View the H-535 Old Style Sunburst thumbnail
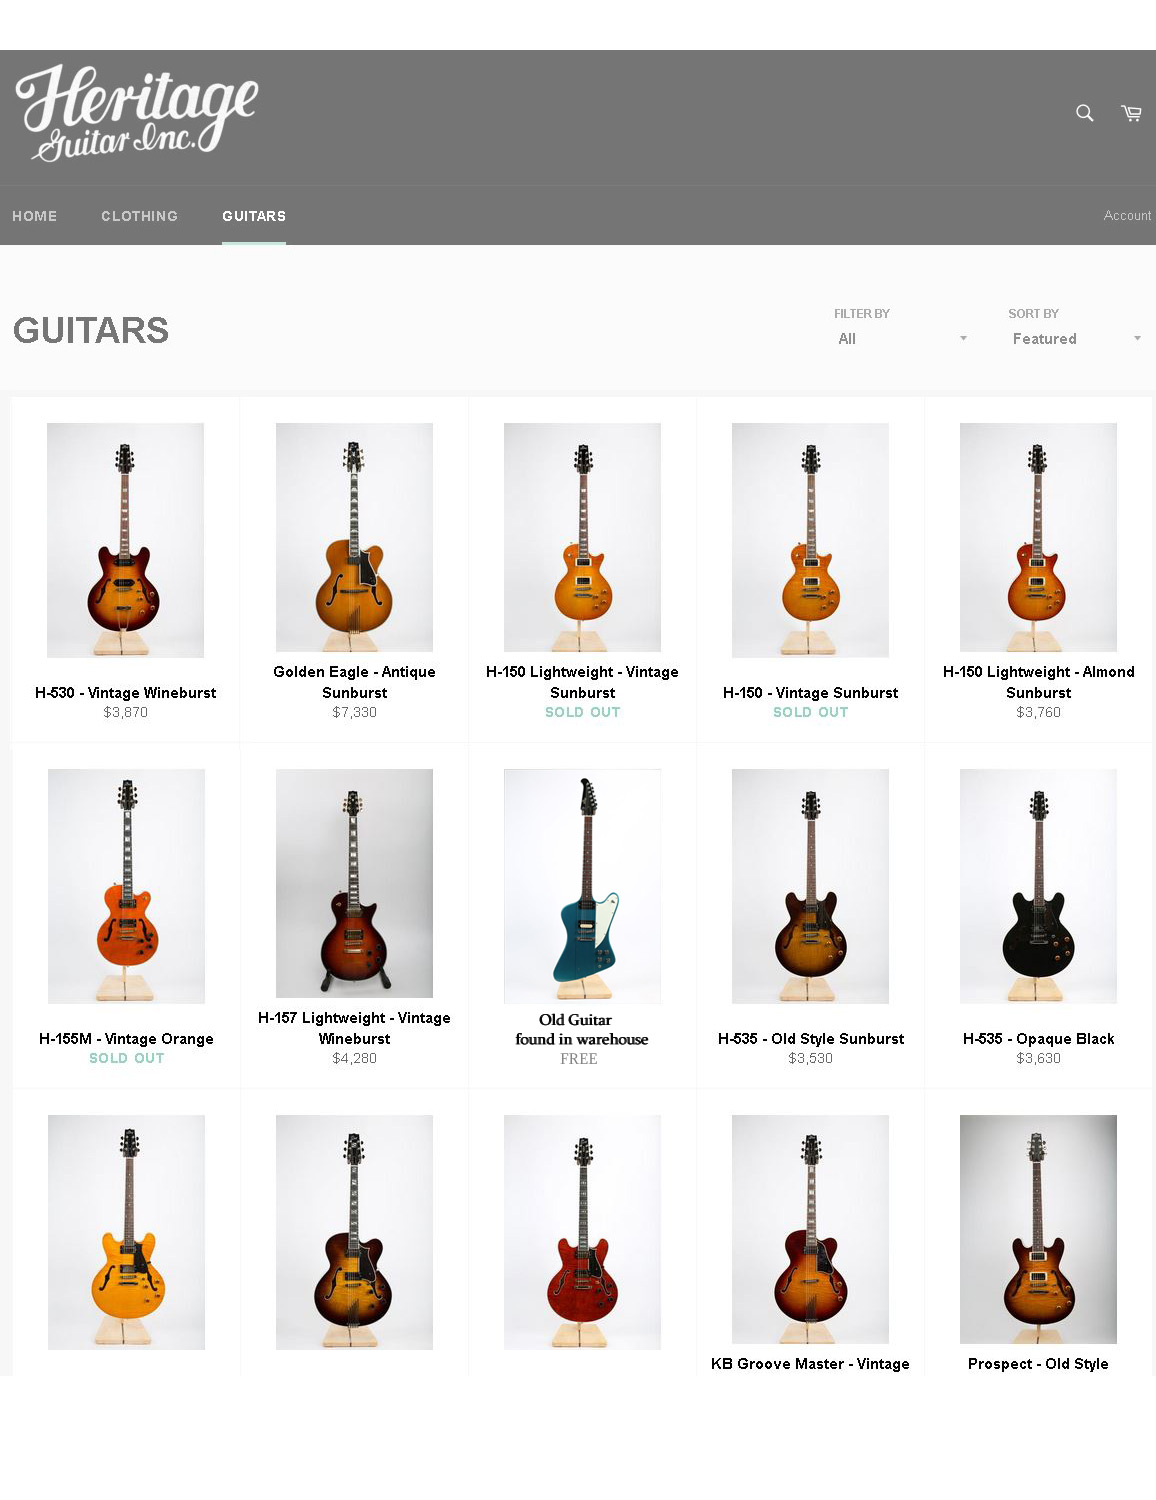The height and width of the screenshot is (1500, 1156). click(x=810, y=886)
